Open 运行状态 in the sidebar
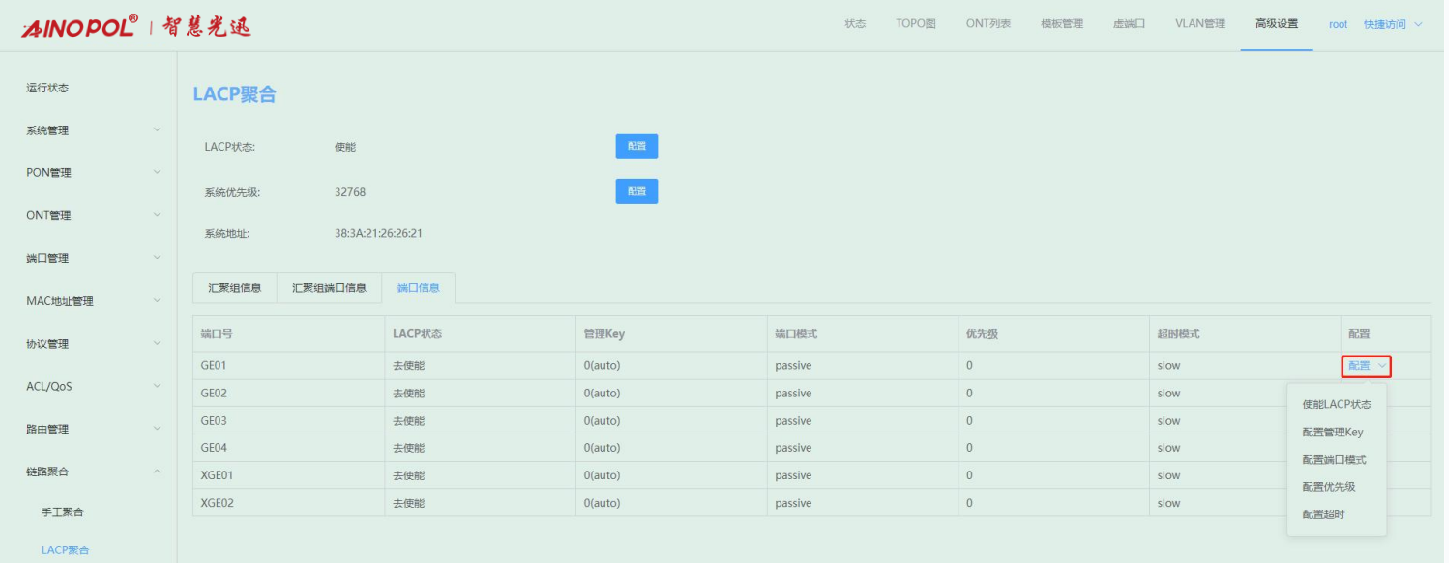1449x563 pixels. [48, 88]
